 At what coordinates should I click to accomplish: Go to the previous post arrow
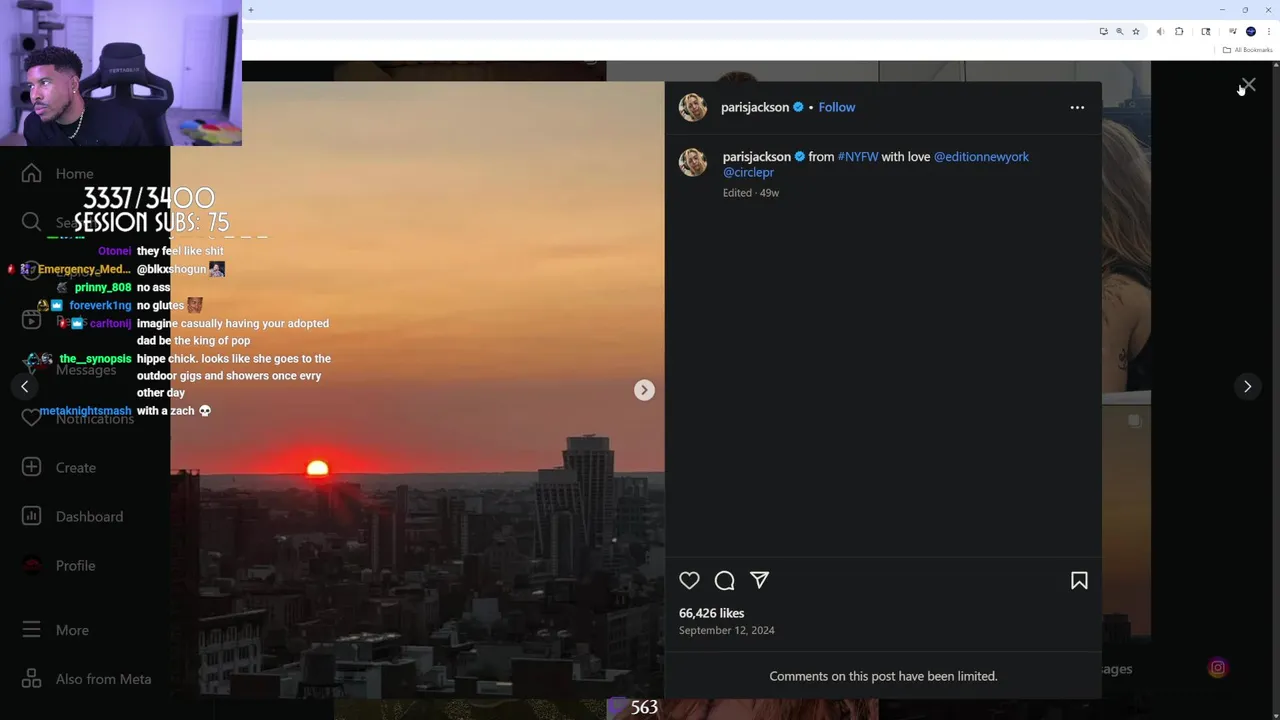(24, 386)
